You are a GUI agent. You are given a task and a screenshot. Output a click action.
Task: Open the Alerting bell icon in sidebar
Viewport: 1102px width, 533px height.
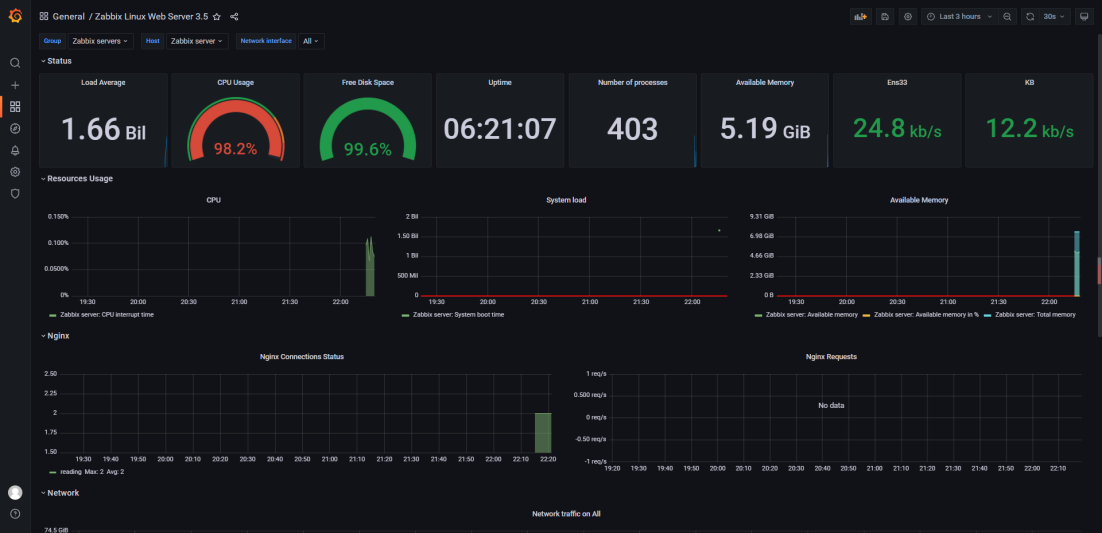(15, 150)
